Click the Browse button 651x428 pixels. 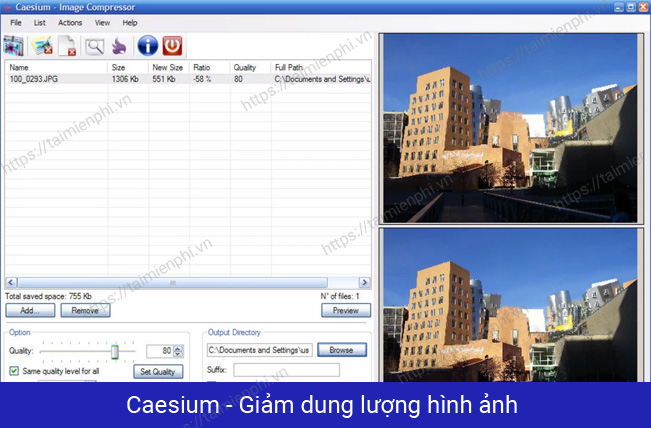[x=342, y=350]
